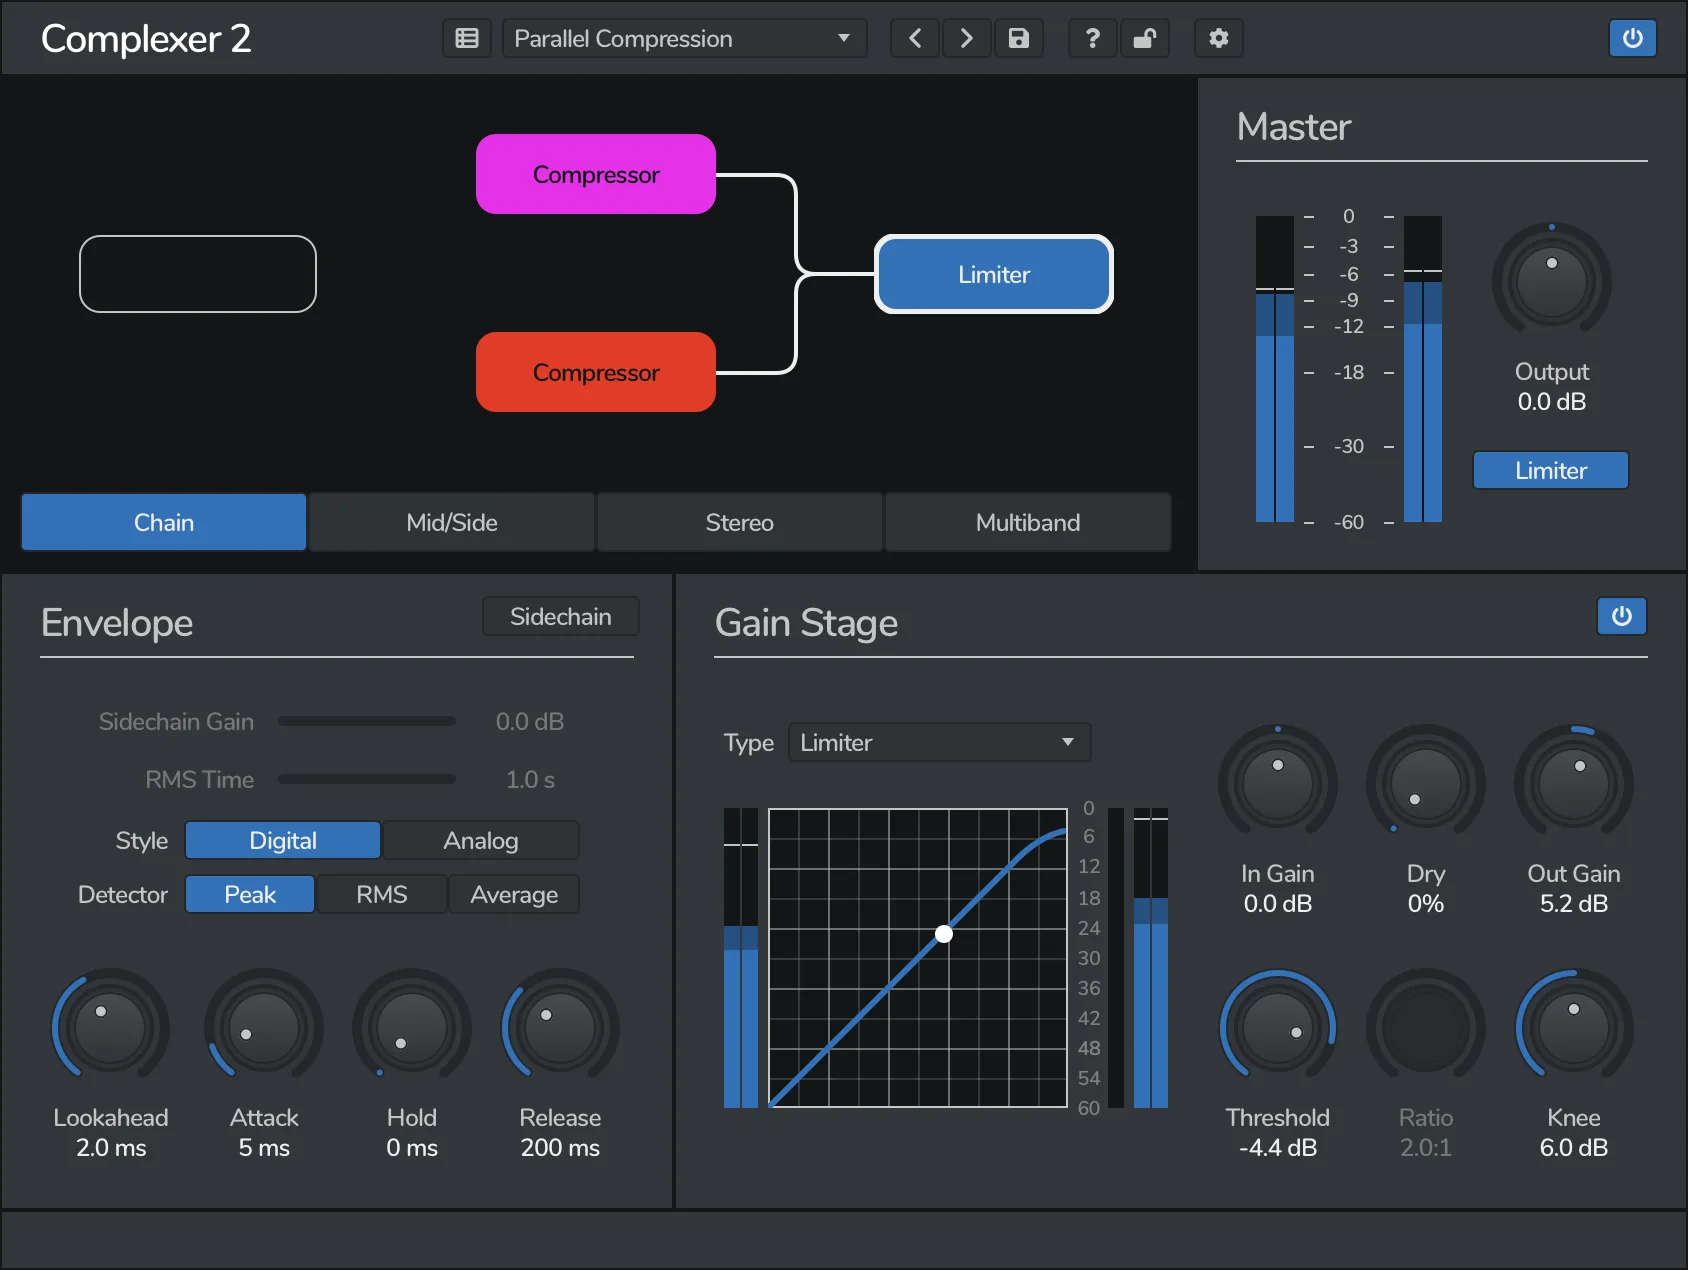Click the threshold point on transfer curve
Viewport: 1688px width, 1270px height.
[x=944, y=934]
